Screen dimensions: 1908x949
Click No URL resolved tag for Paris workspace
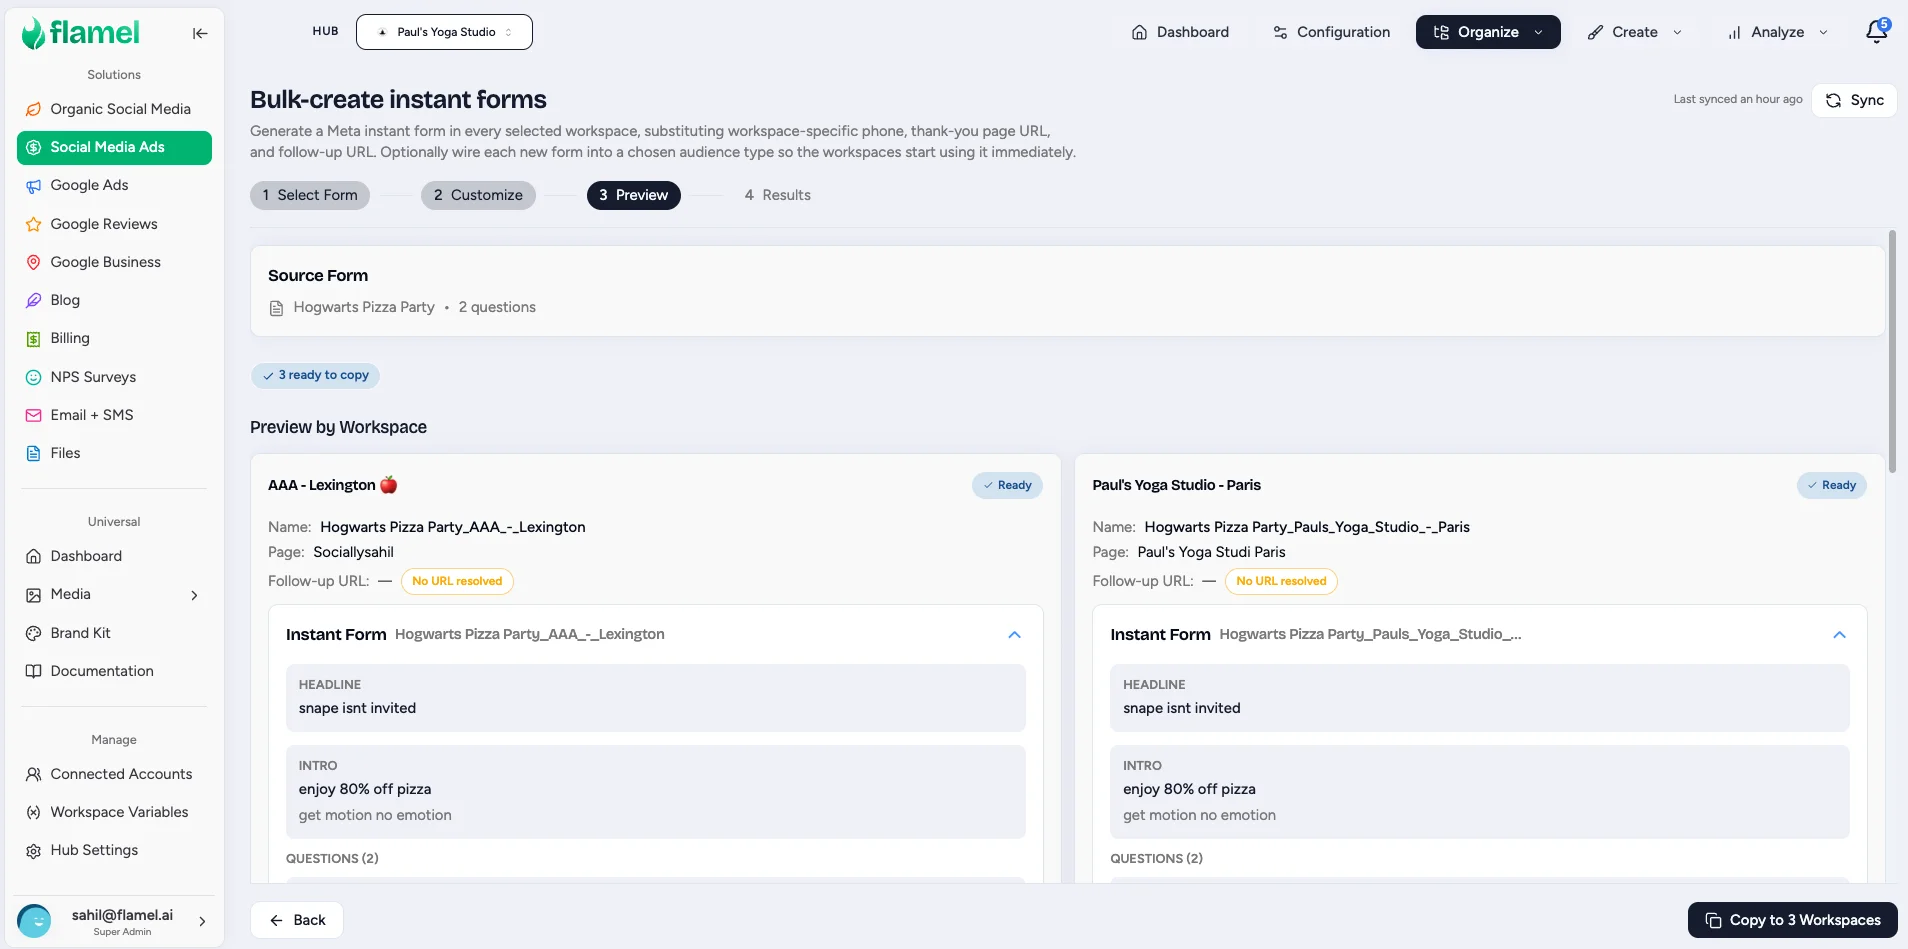(x=1281, y=581)
